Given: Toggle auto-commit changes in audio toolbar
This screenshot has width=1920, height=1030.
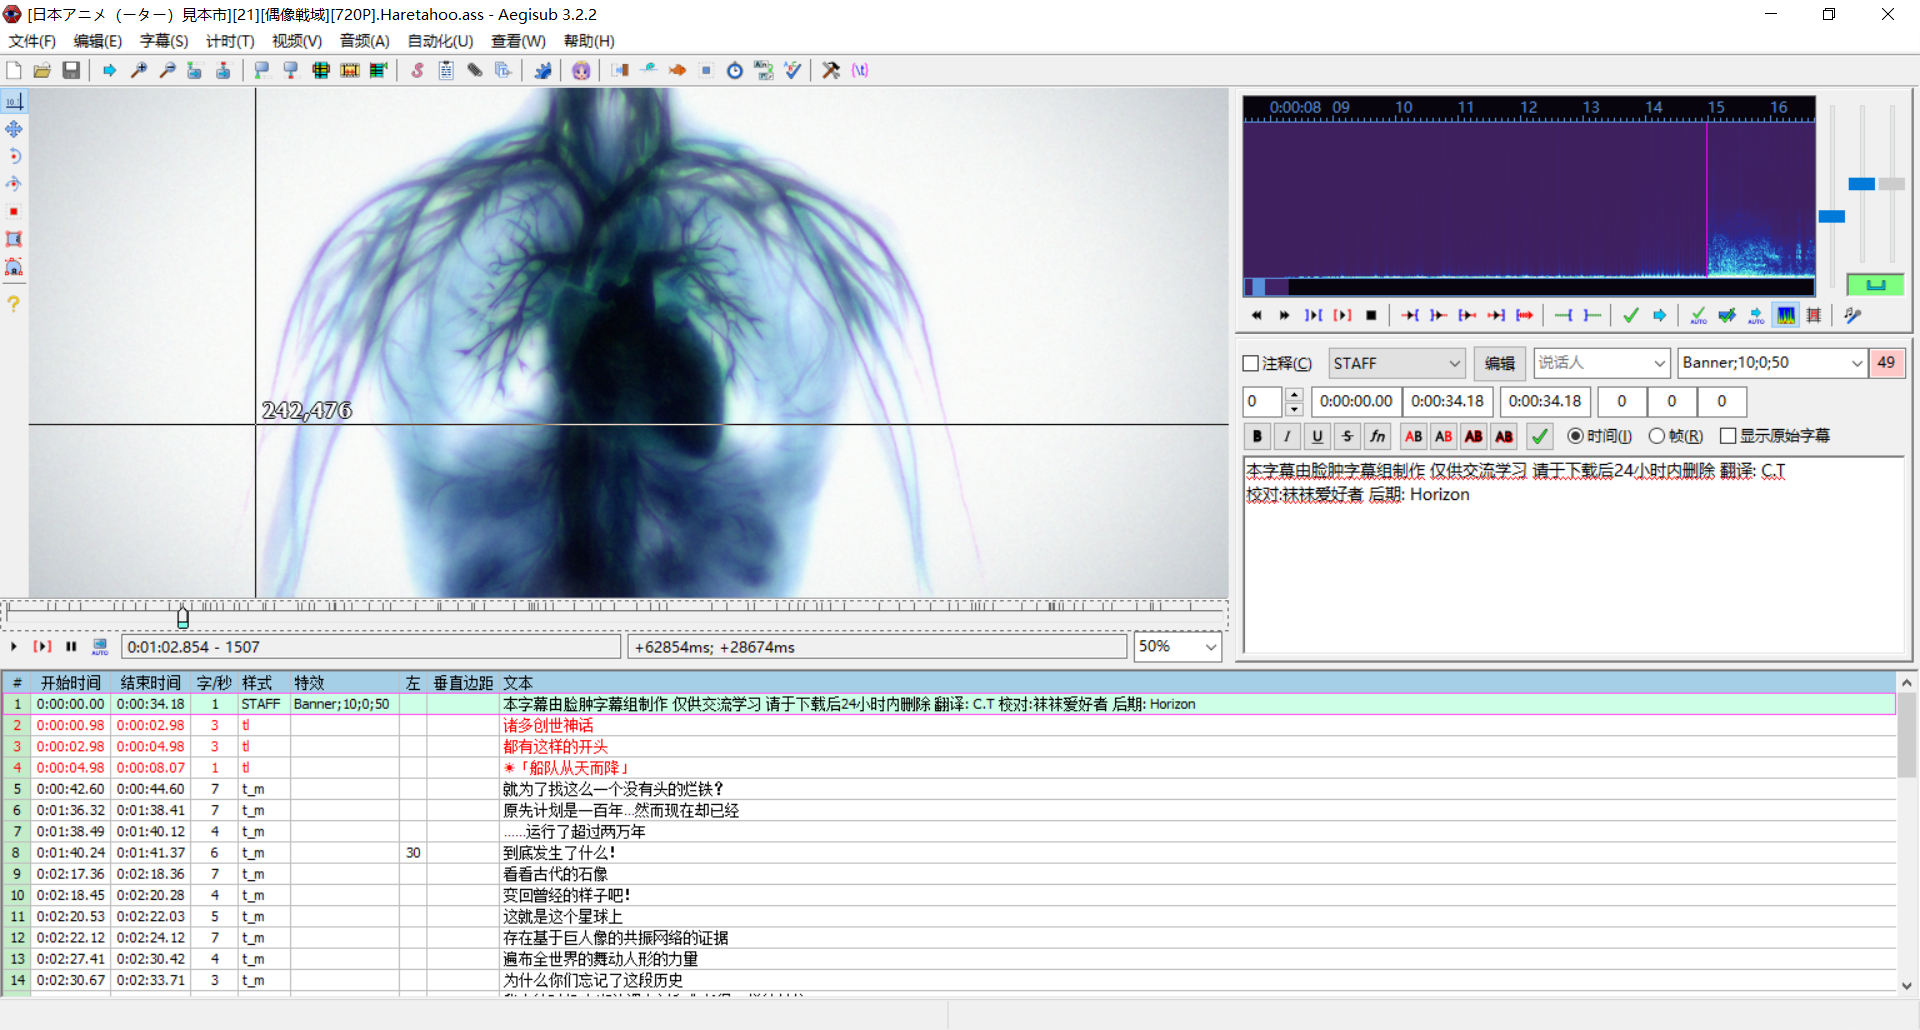Looking at the screenshot, I should coord(1698,315).
